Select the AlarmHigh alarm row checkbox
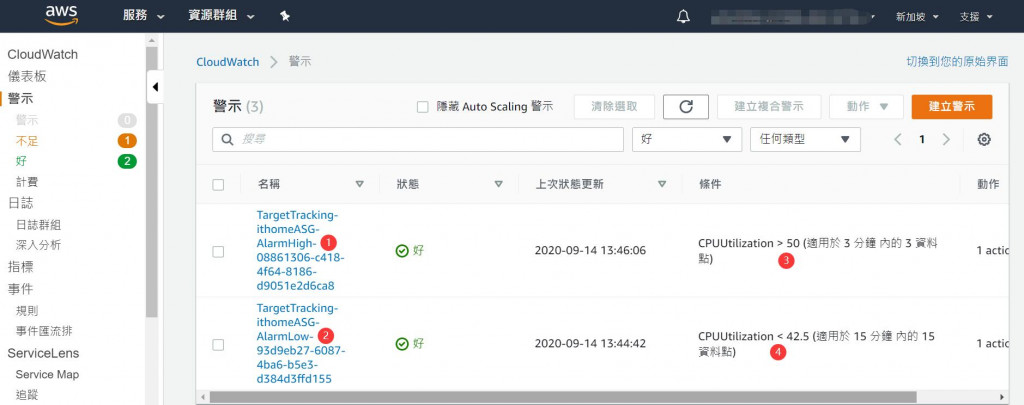1024x405 pixels. coord(218,251)
